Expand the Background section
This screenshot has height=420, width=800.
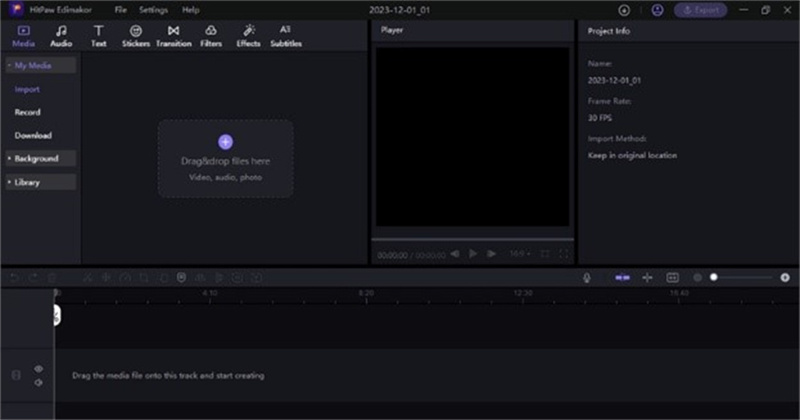41,158
